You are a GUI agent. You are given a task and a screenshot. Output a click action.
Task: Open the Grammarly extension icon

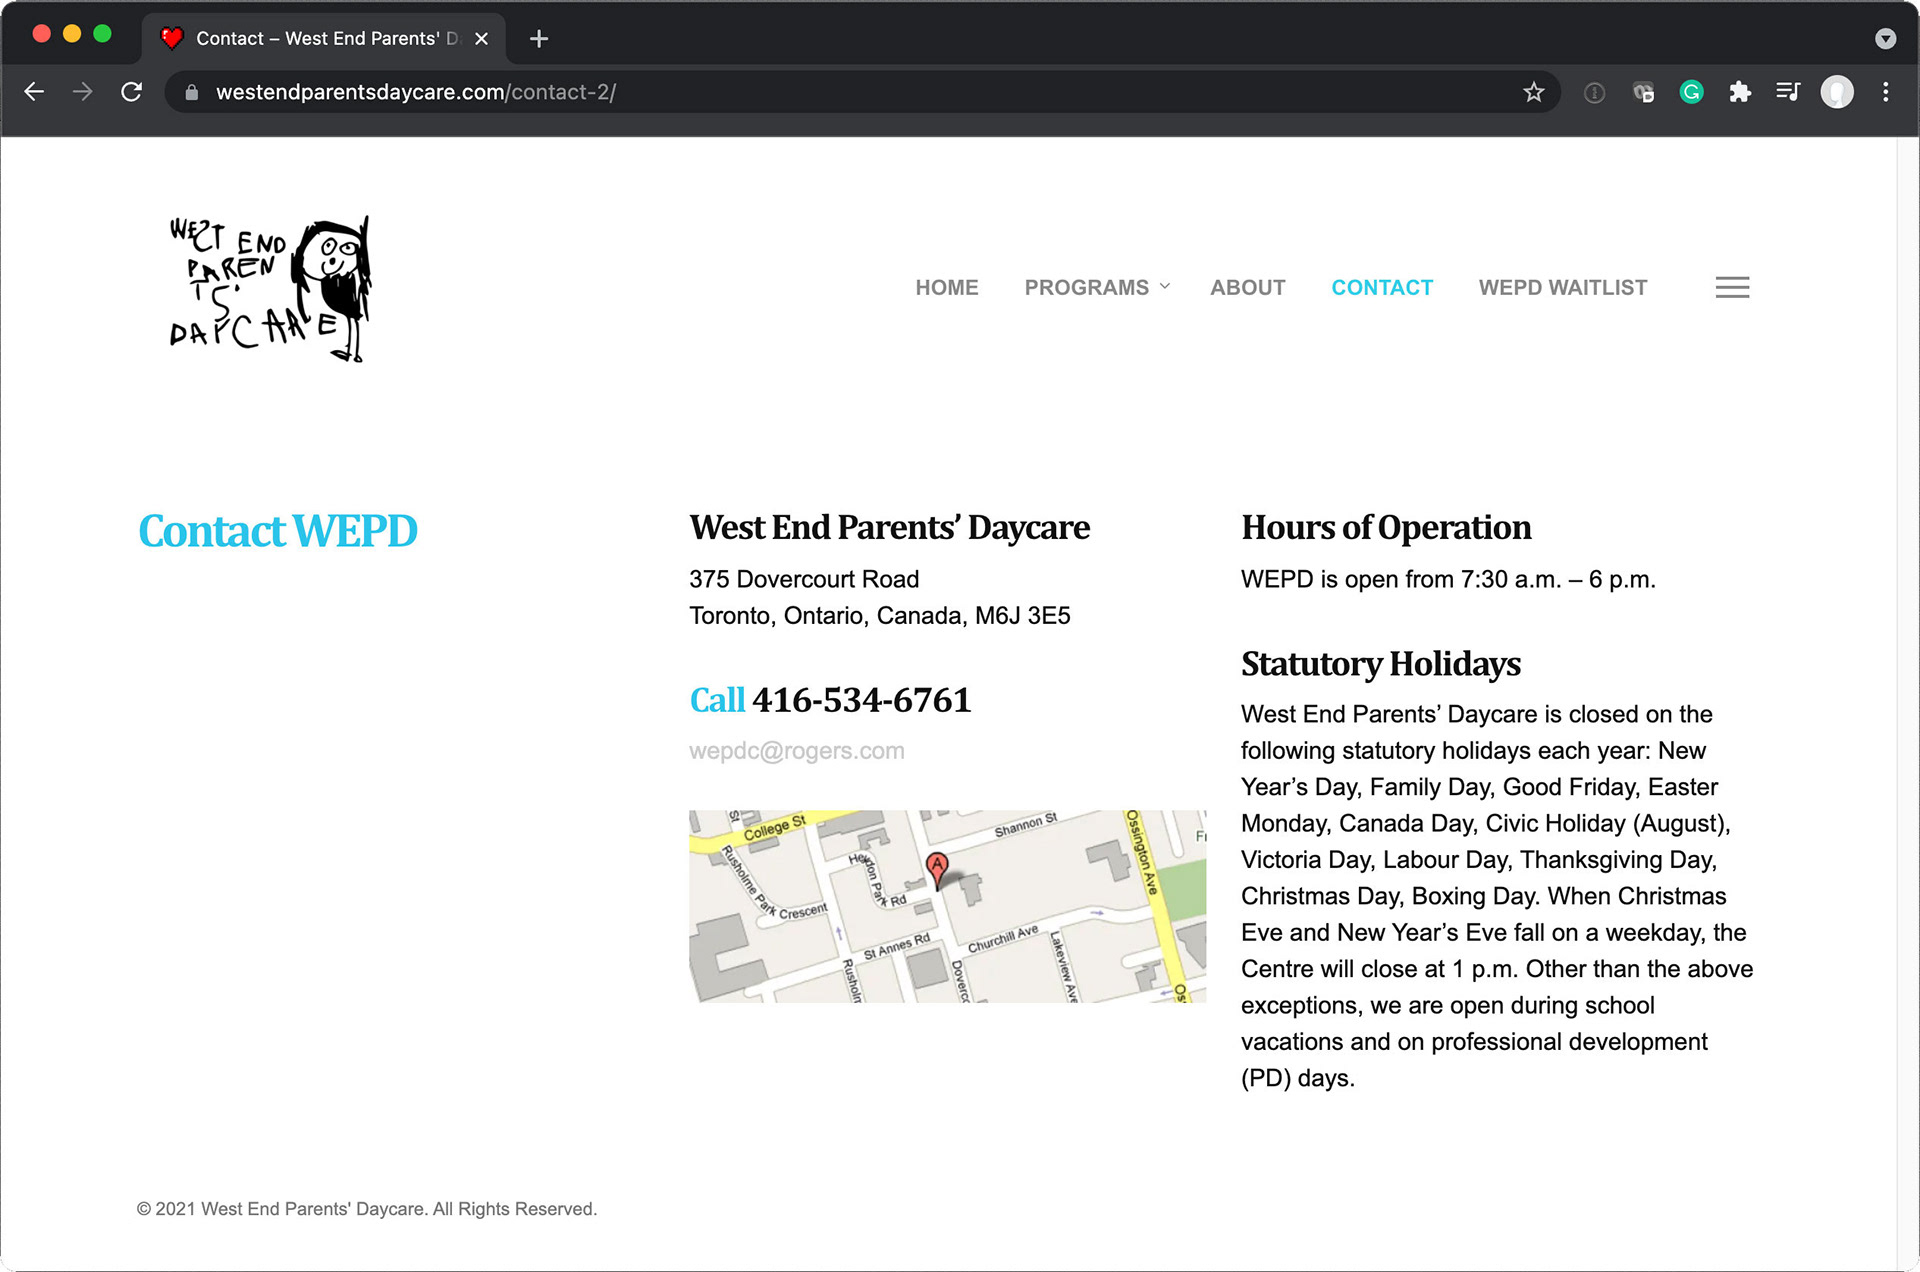tap(1691, 92)
